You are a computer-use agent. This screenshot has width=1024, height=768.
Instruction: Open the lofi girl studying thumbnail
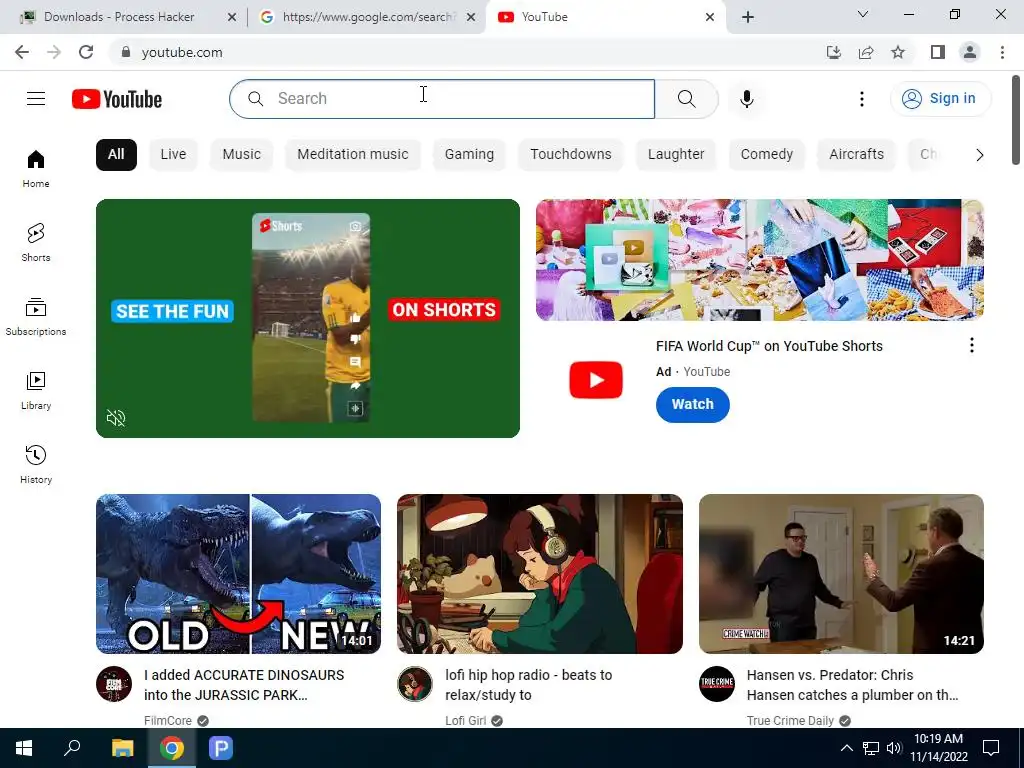click(540, 573)
